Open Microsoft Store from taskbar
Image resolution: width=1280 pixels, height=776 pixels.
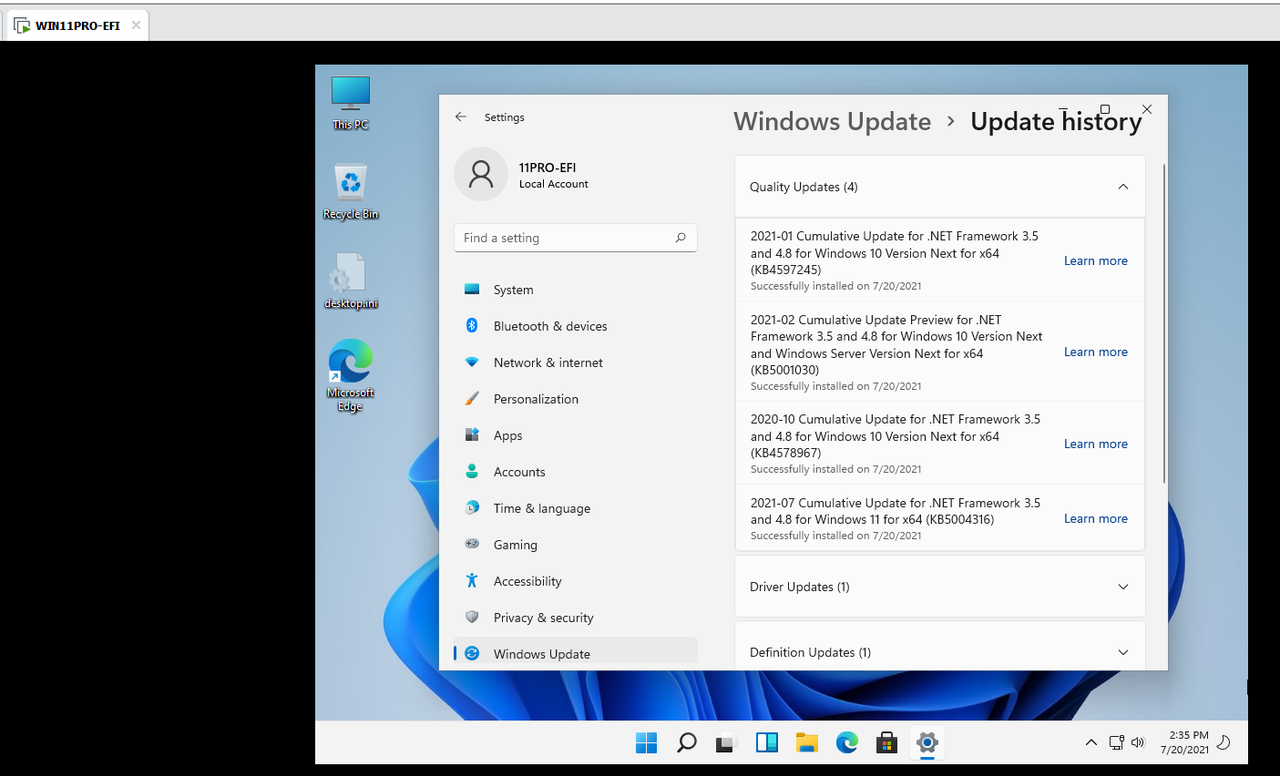887,743
